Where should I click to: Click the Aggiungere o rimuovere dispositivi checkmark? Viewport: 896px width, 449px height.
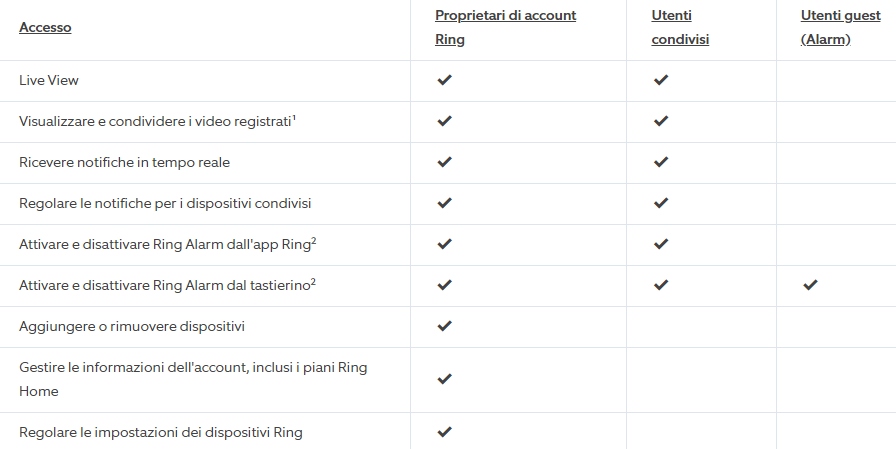[444, 326]
